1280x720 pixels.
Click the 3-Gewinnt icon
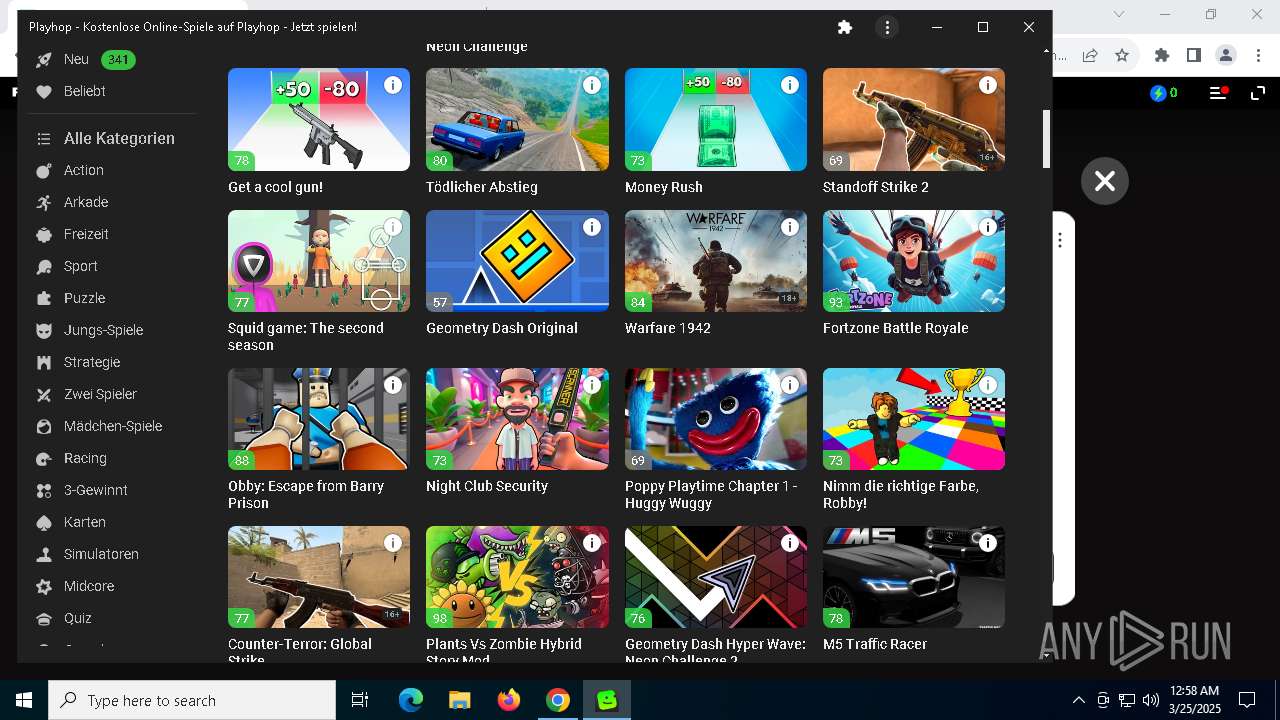[44, 491]
